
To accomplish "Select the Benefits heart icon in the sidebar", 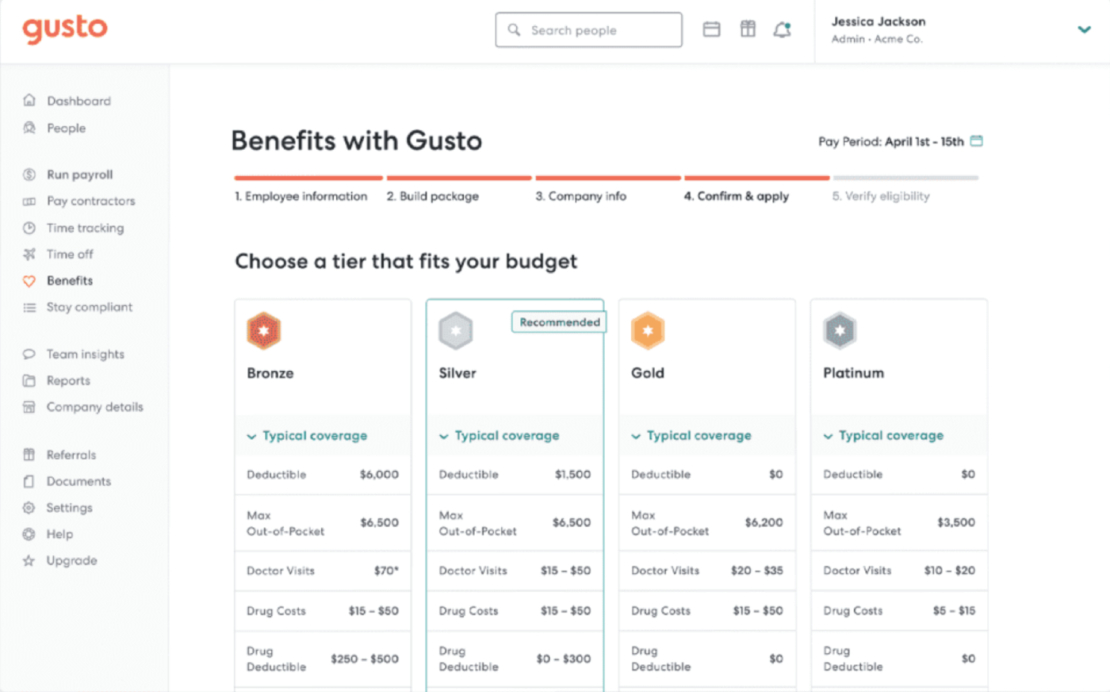I will (27, 281).
